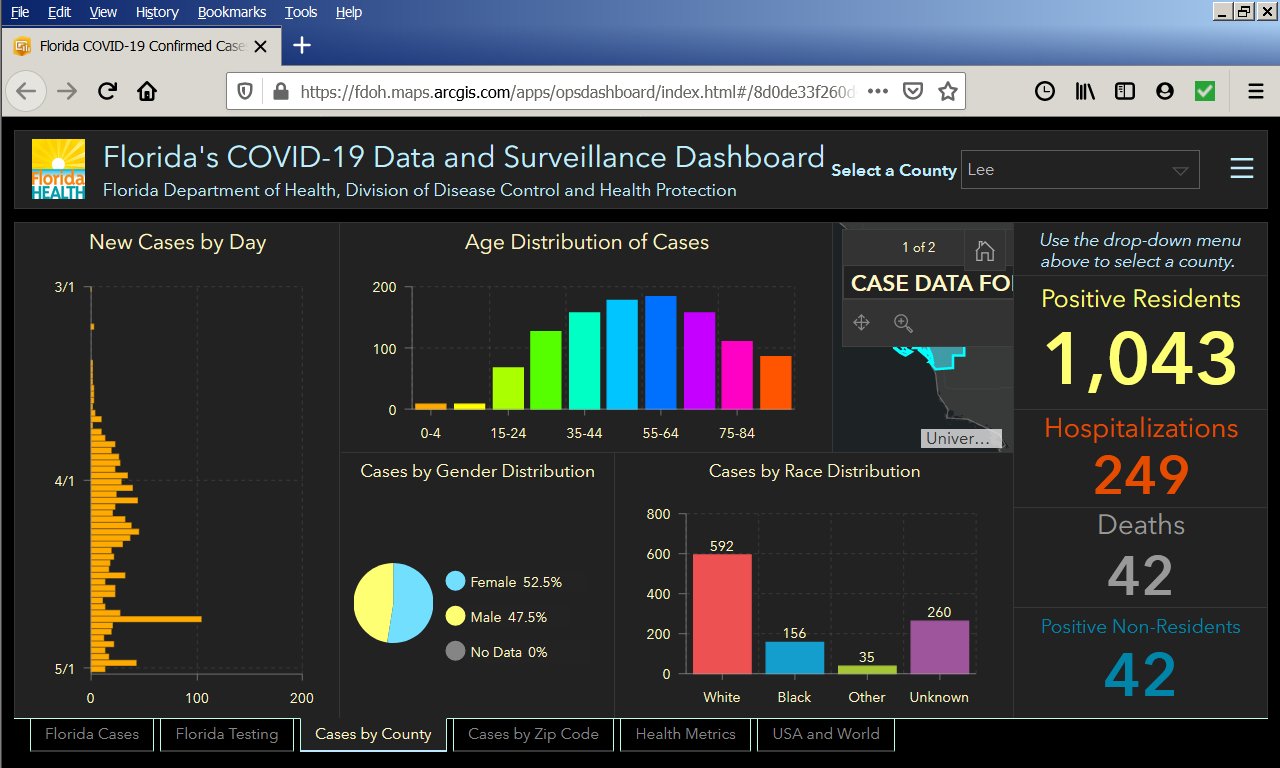
Task: Open the Firefox history clock icon
Action: point(1044,92)
